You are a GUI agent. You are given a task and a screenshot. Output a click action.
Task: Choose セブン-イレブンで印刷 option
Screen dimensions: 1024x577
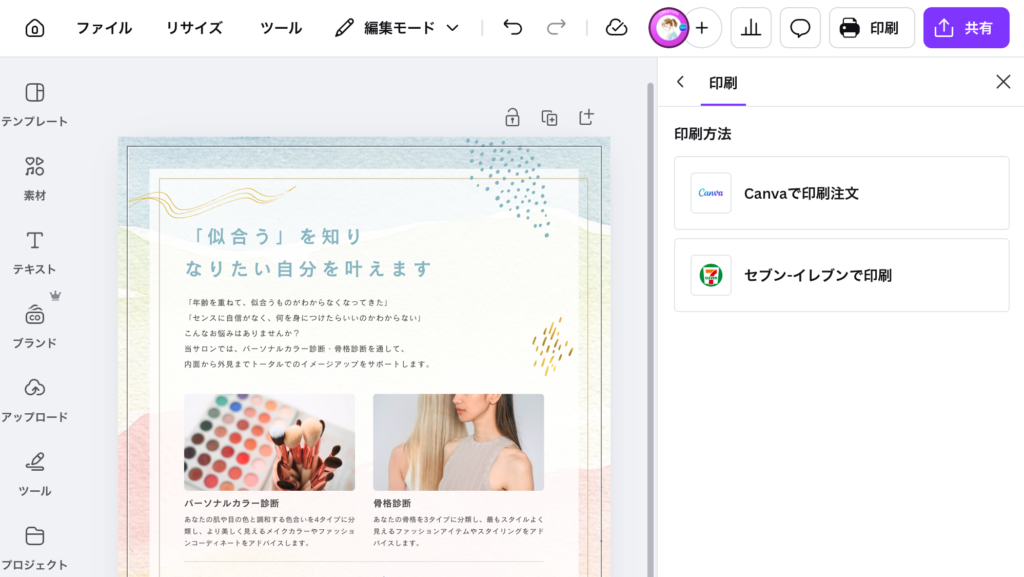[841, 275]
